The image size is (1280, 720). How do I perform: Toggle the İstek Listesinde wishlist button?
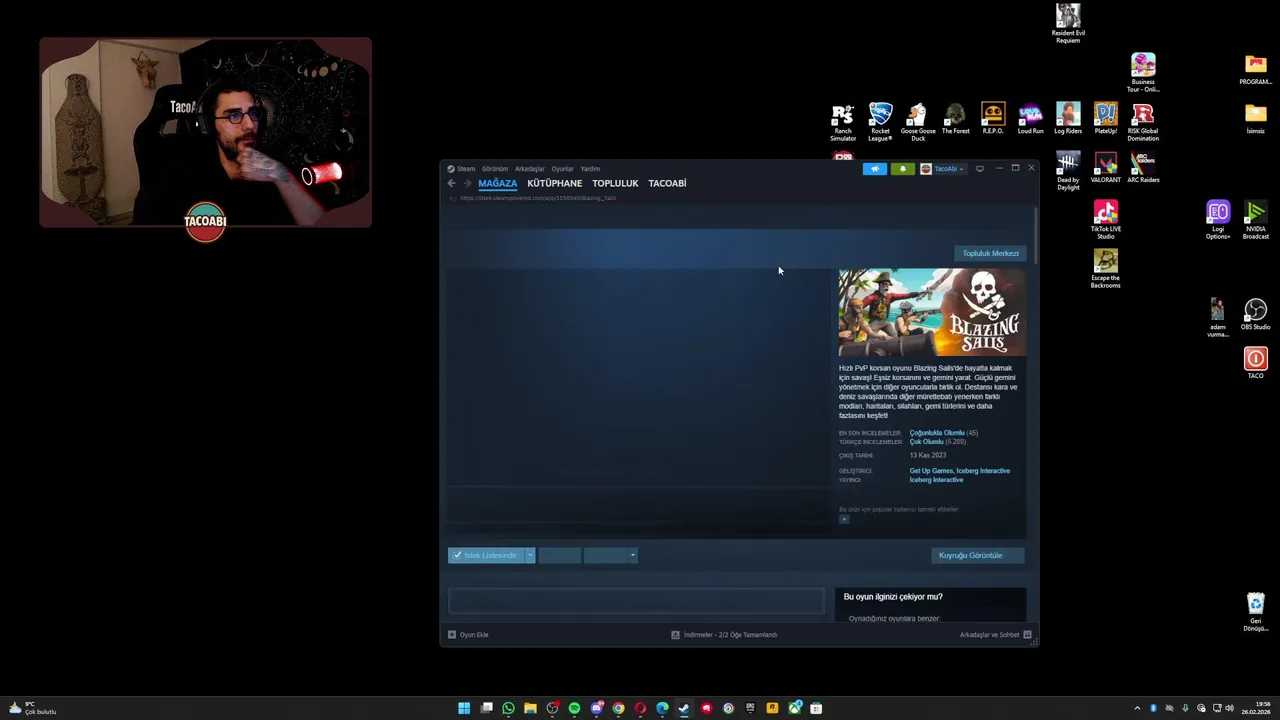pyautogui.click(x=486, y=555)
